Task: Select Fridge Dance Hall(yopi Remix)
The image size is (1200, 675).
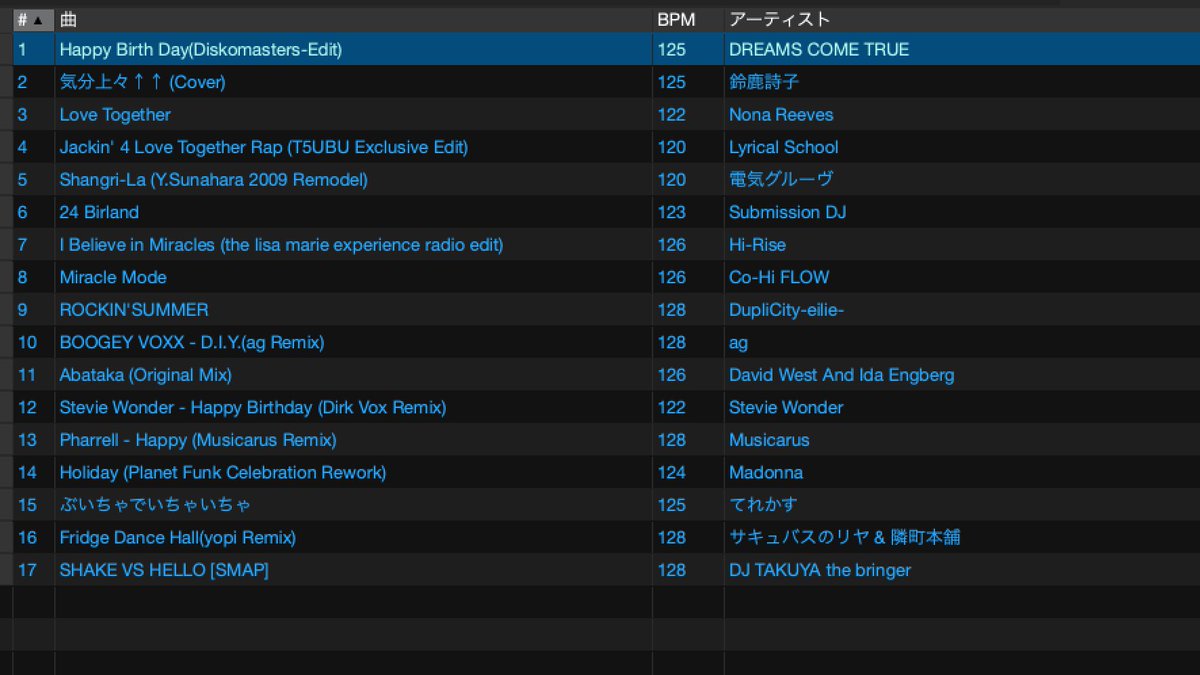Action: click(x=178, y=538)
